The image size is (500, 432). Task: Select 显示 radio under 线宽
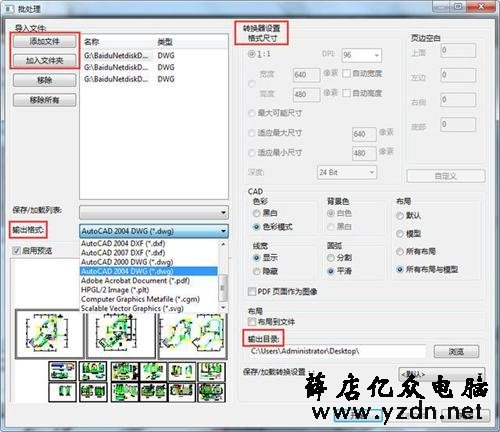click(x=256, y=258)
